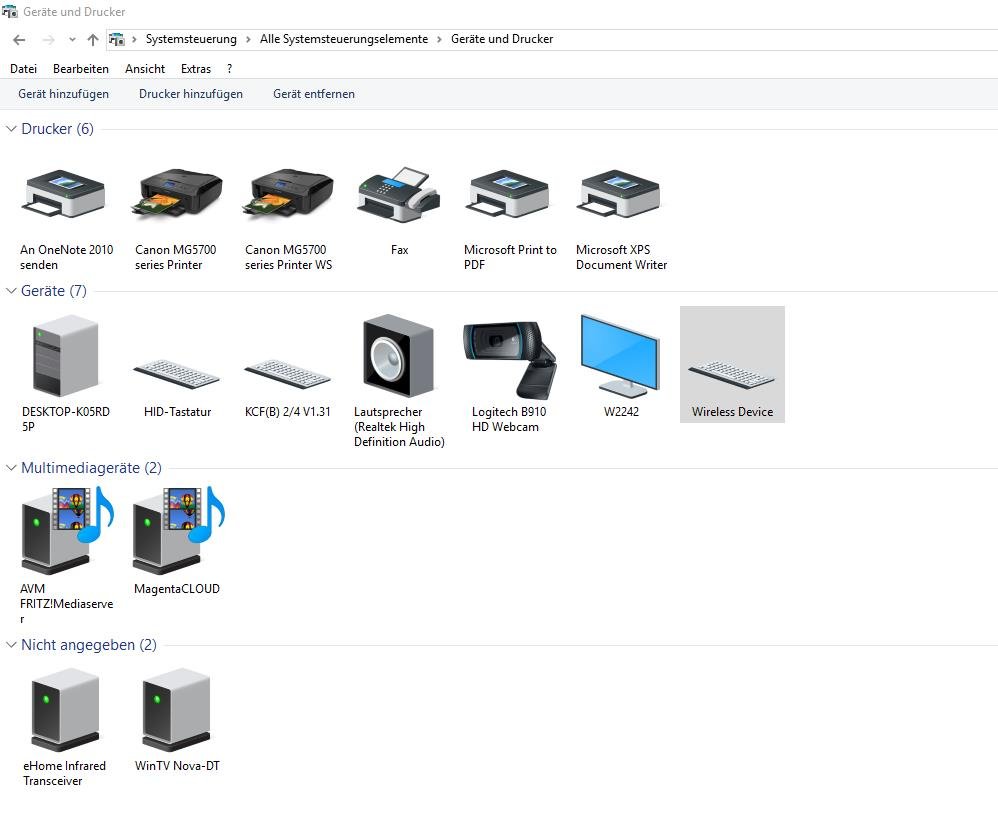
Task: Expand the breadcrumb chevron after Systemsteuerung
Action: pyautogui.click(x=248, y=39)
